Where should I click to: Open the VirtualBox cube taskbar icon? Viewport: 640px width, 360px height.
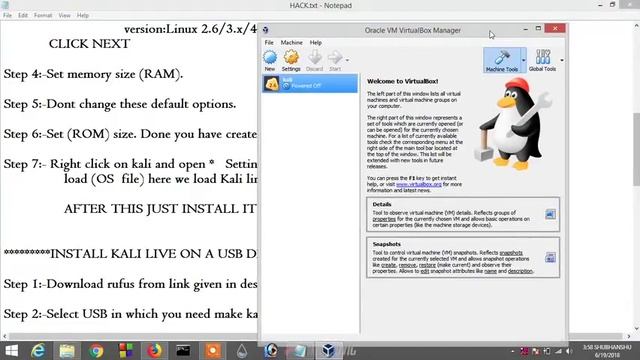coord(329,351)
